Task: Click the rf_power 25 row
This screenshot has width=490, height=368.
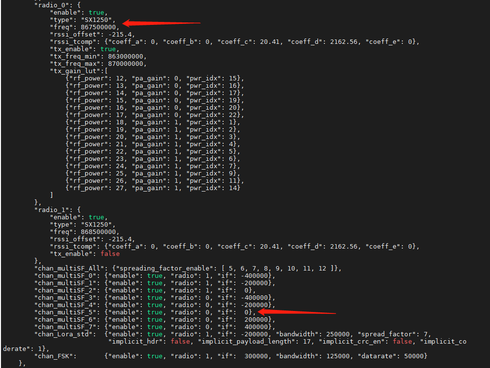Action: (153, 174)
